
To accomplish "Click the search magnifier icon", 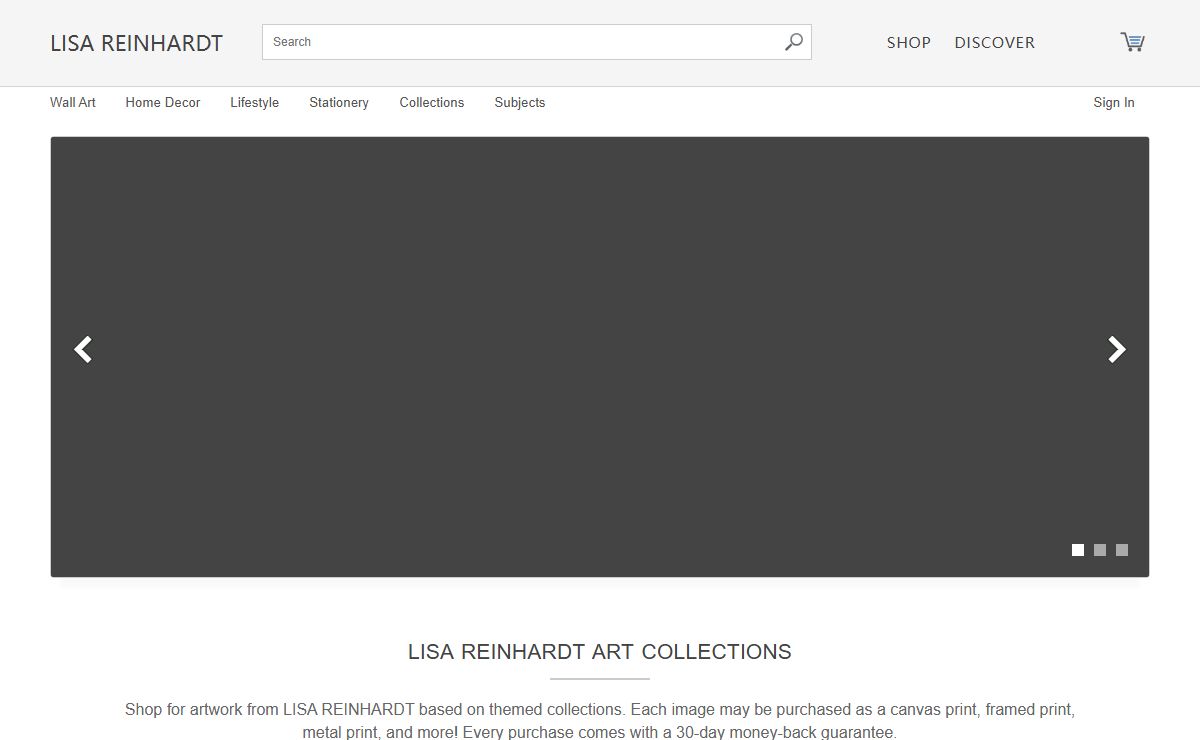I will point(794,42).
